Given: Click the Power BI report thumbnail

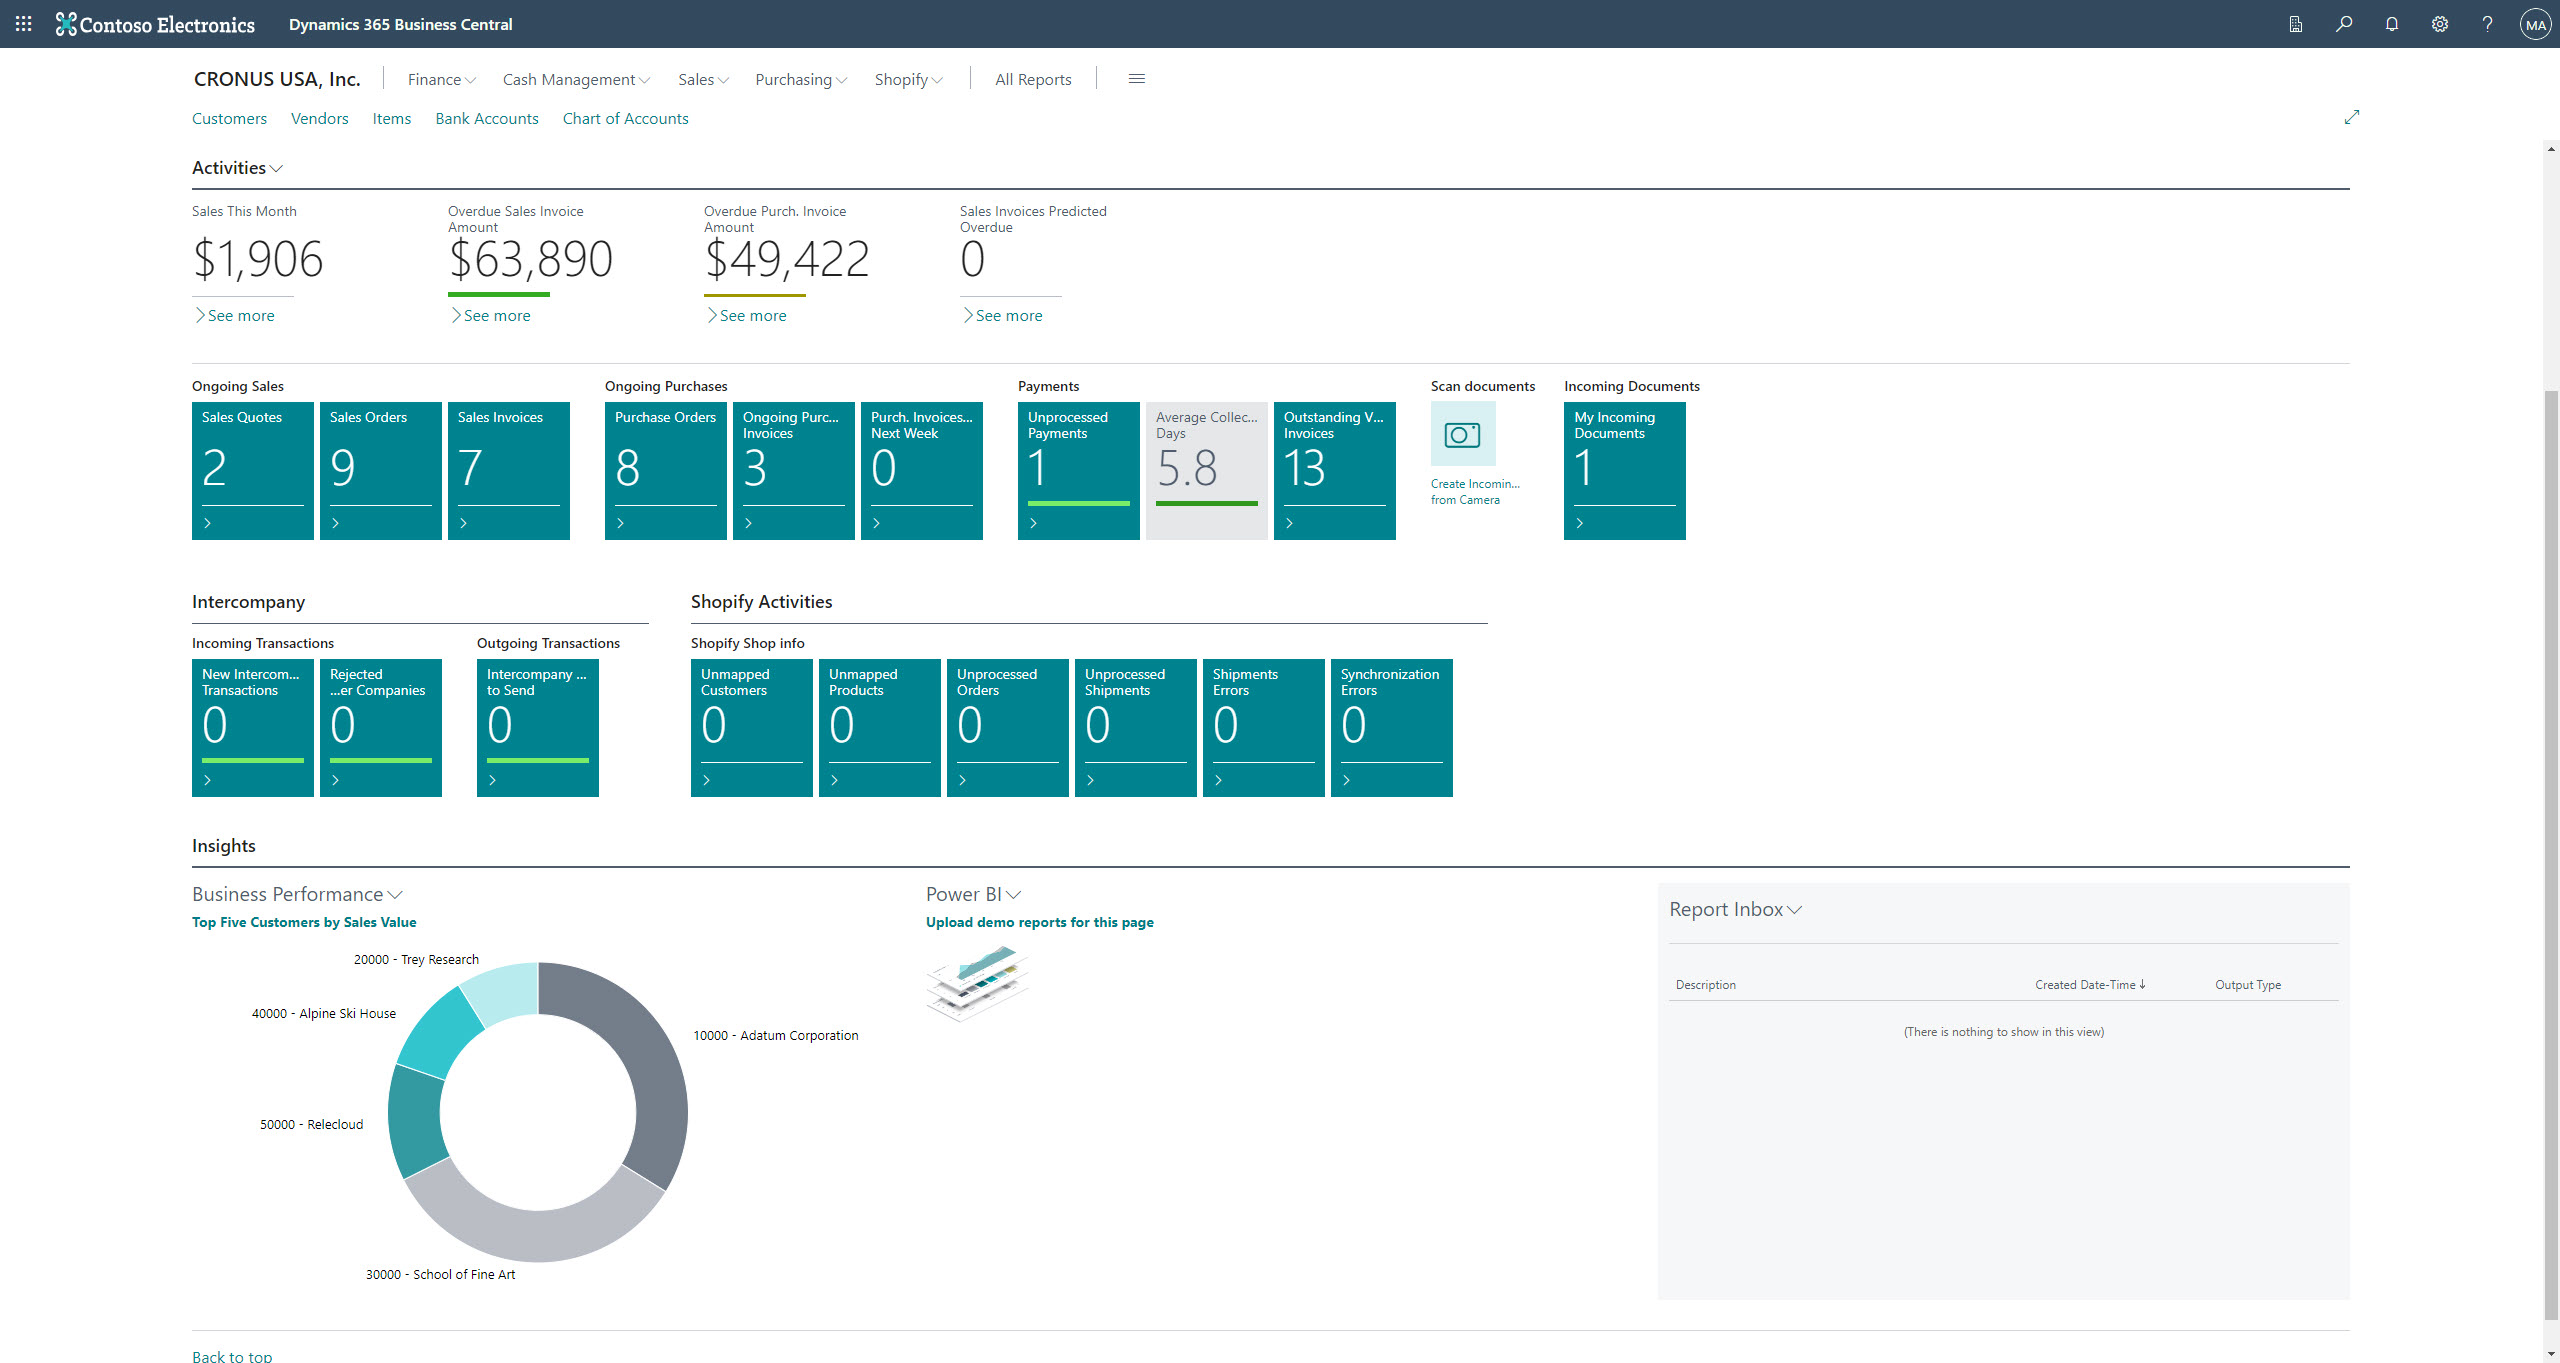Looking at the screenshot, I should pos(977,982).
